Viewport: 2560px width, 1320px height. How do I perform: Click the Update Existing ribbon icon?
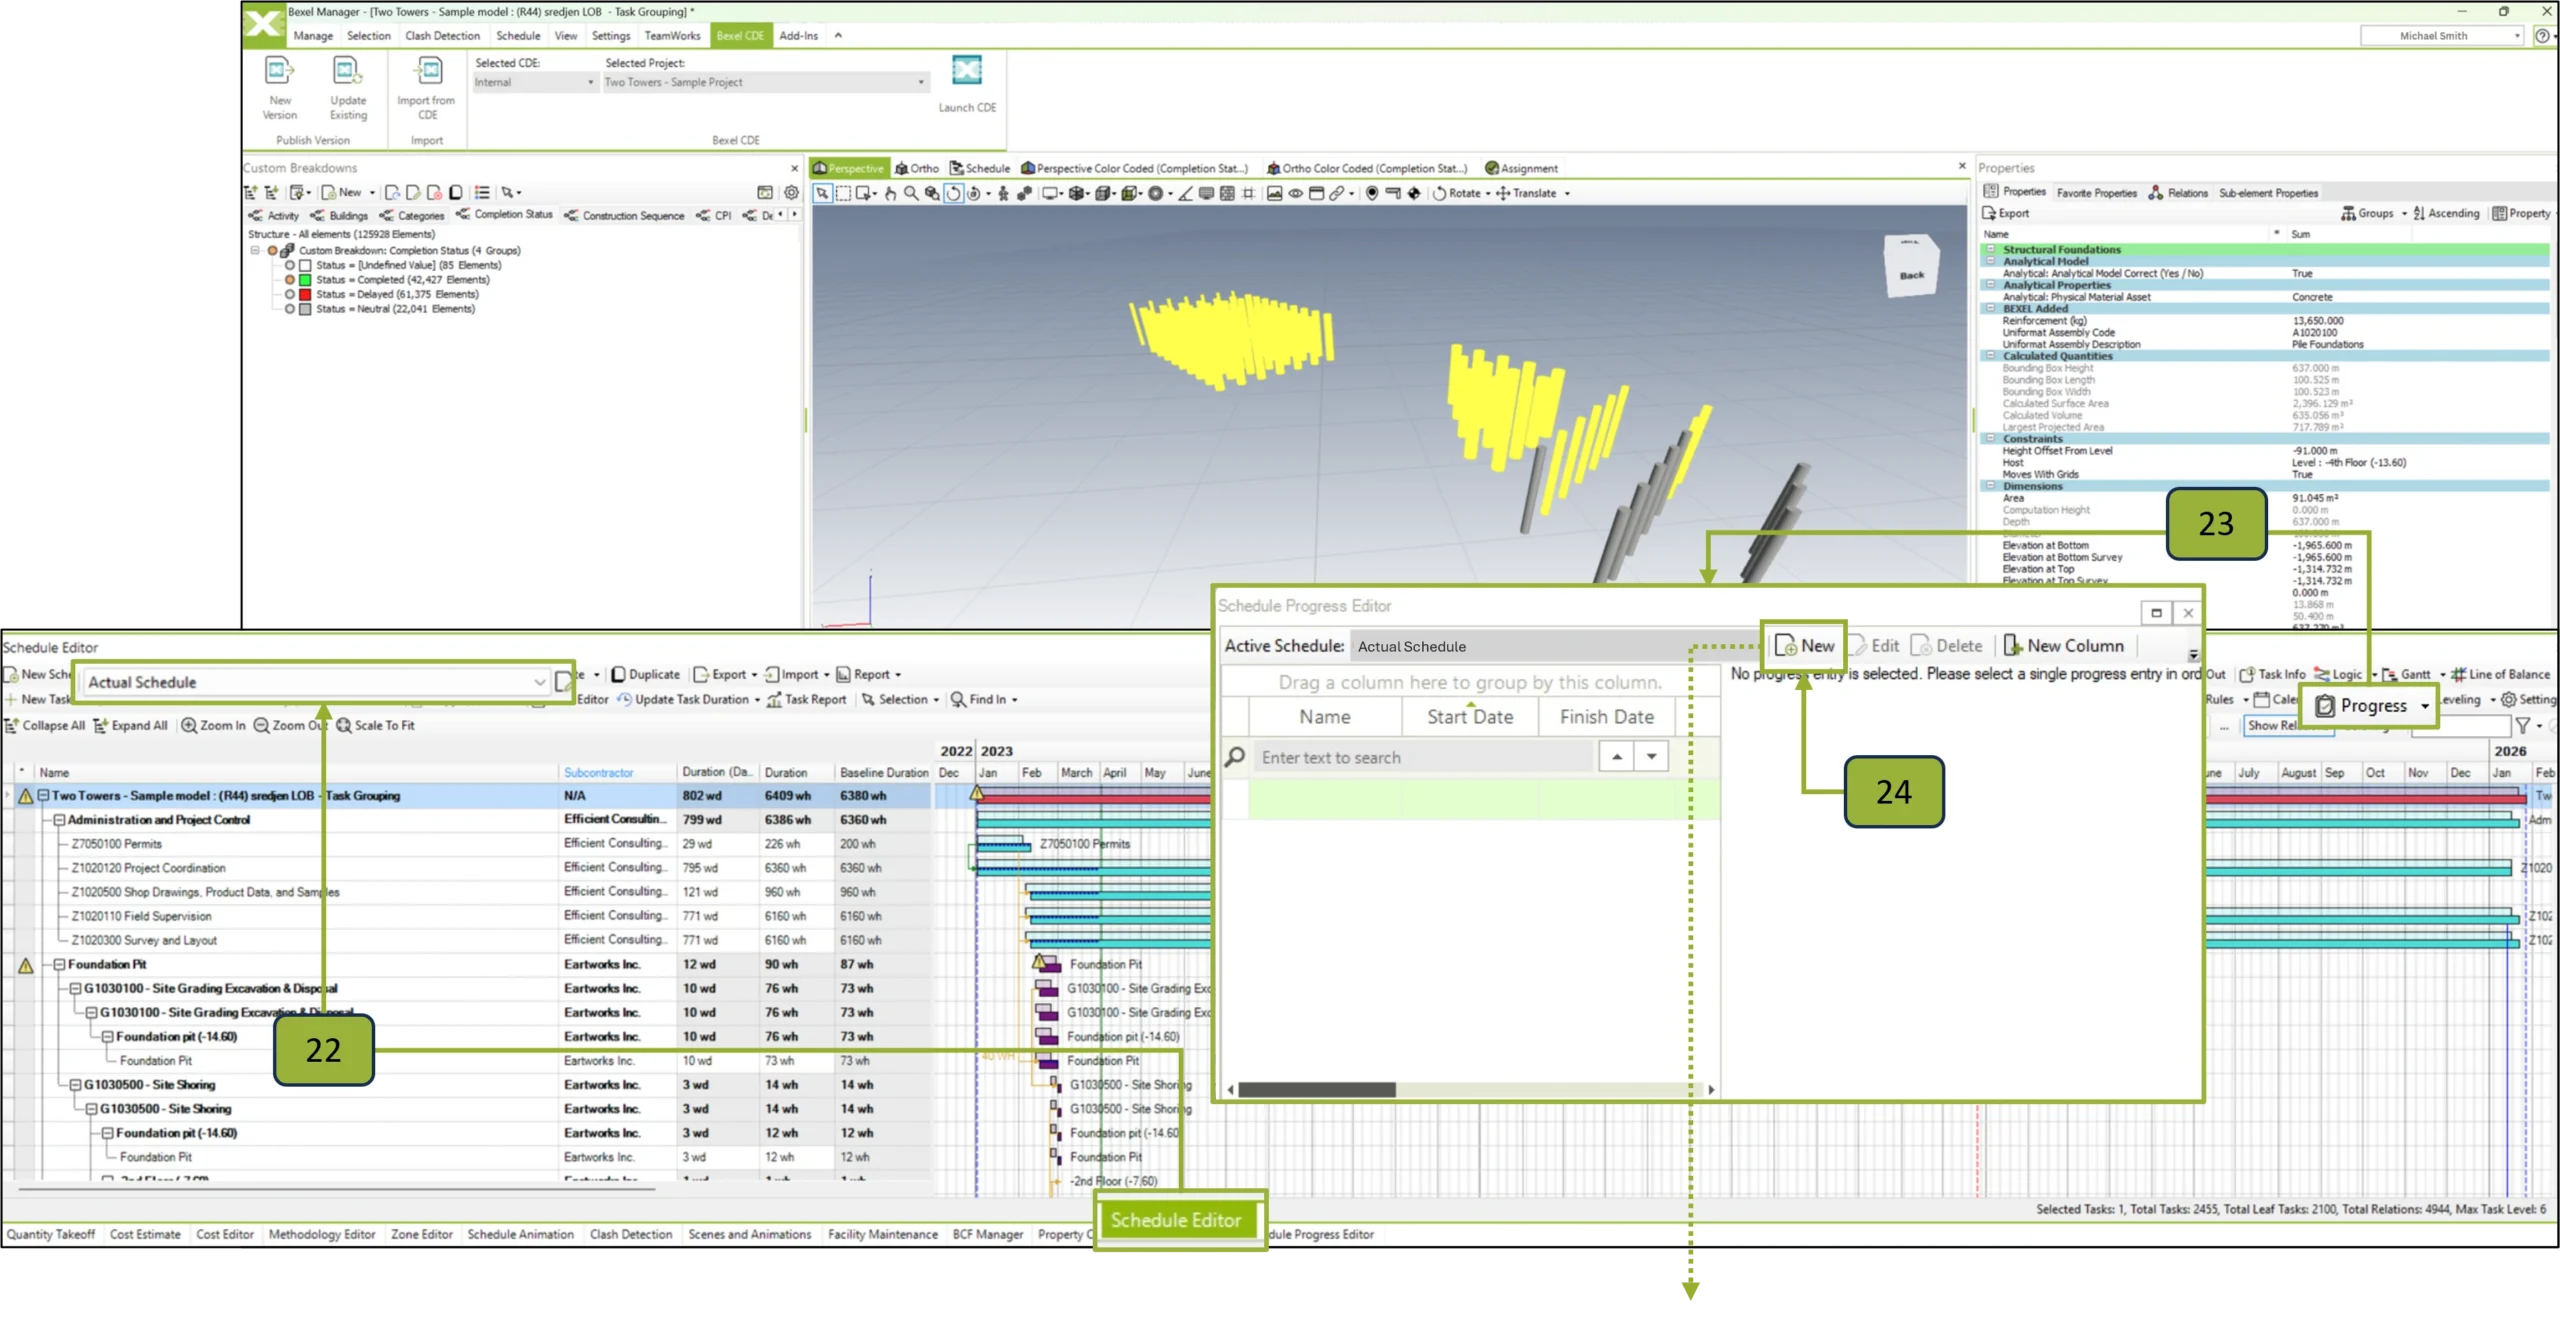pos(347,72)
